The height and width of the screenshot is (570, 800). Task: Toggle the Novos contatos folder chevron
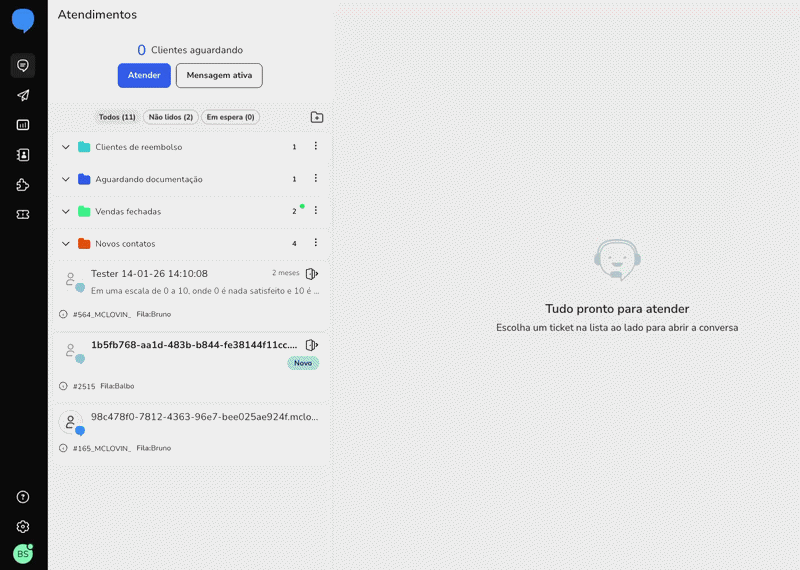(66, 243)
